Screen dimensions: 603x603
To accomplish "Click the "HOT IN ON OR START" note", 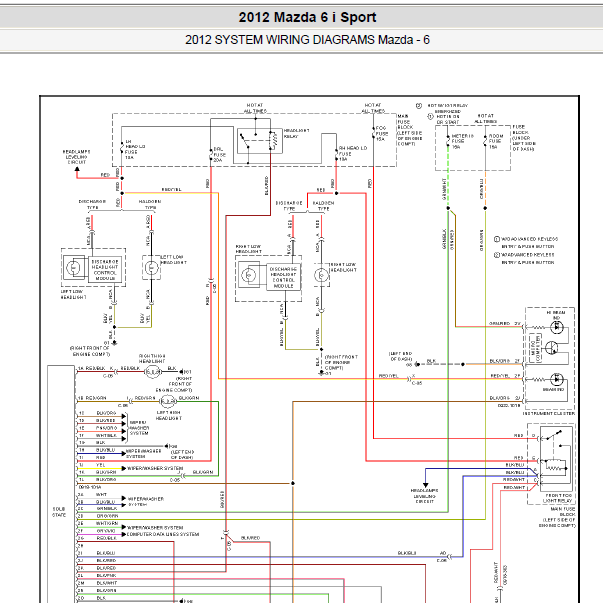I will (x=447, y=119).
